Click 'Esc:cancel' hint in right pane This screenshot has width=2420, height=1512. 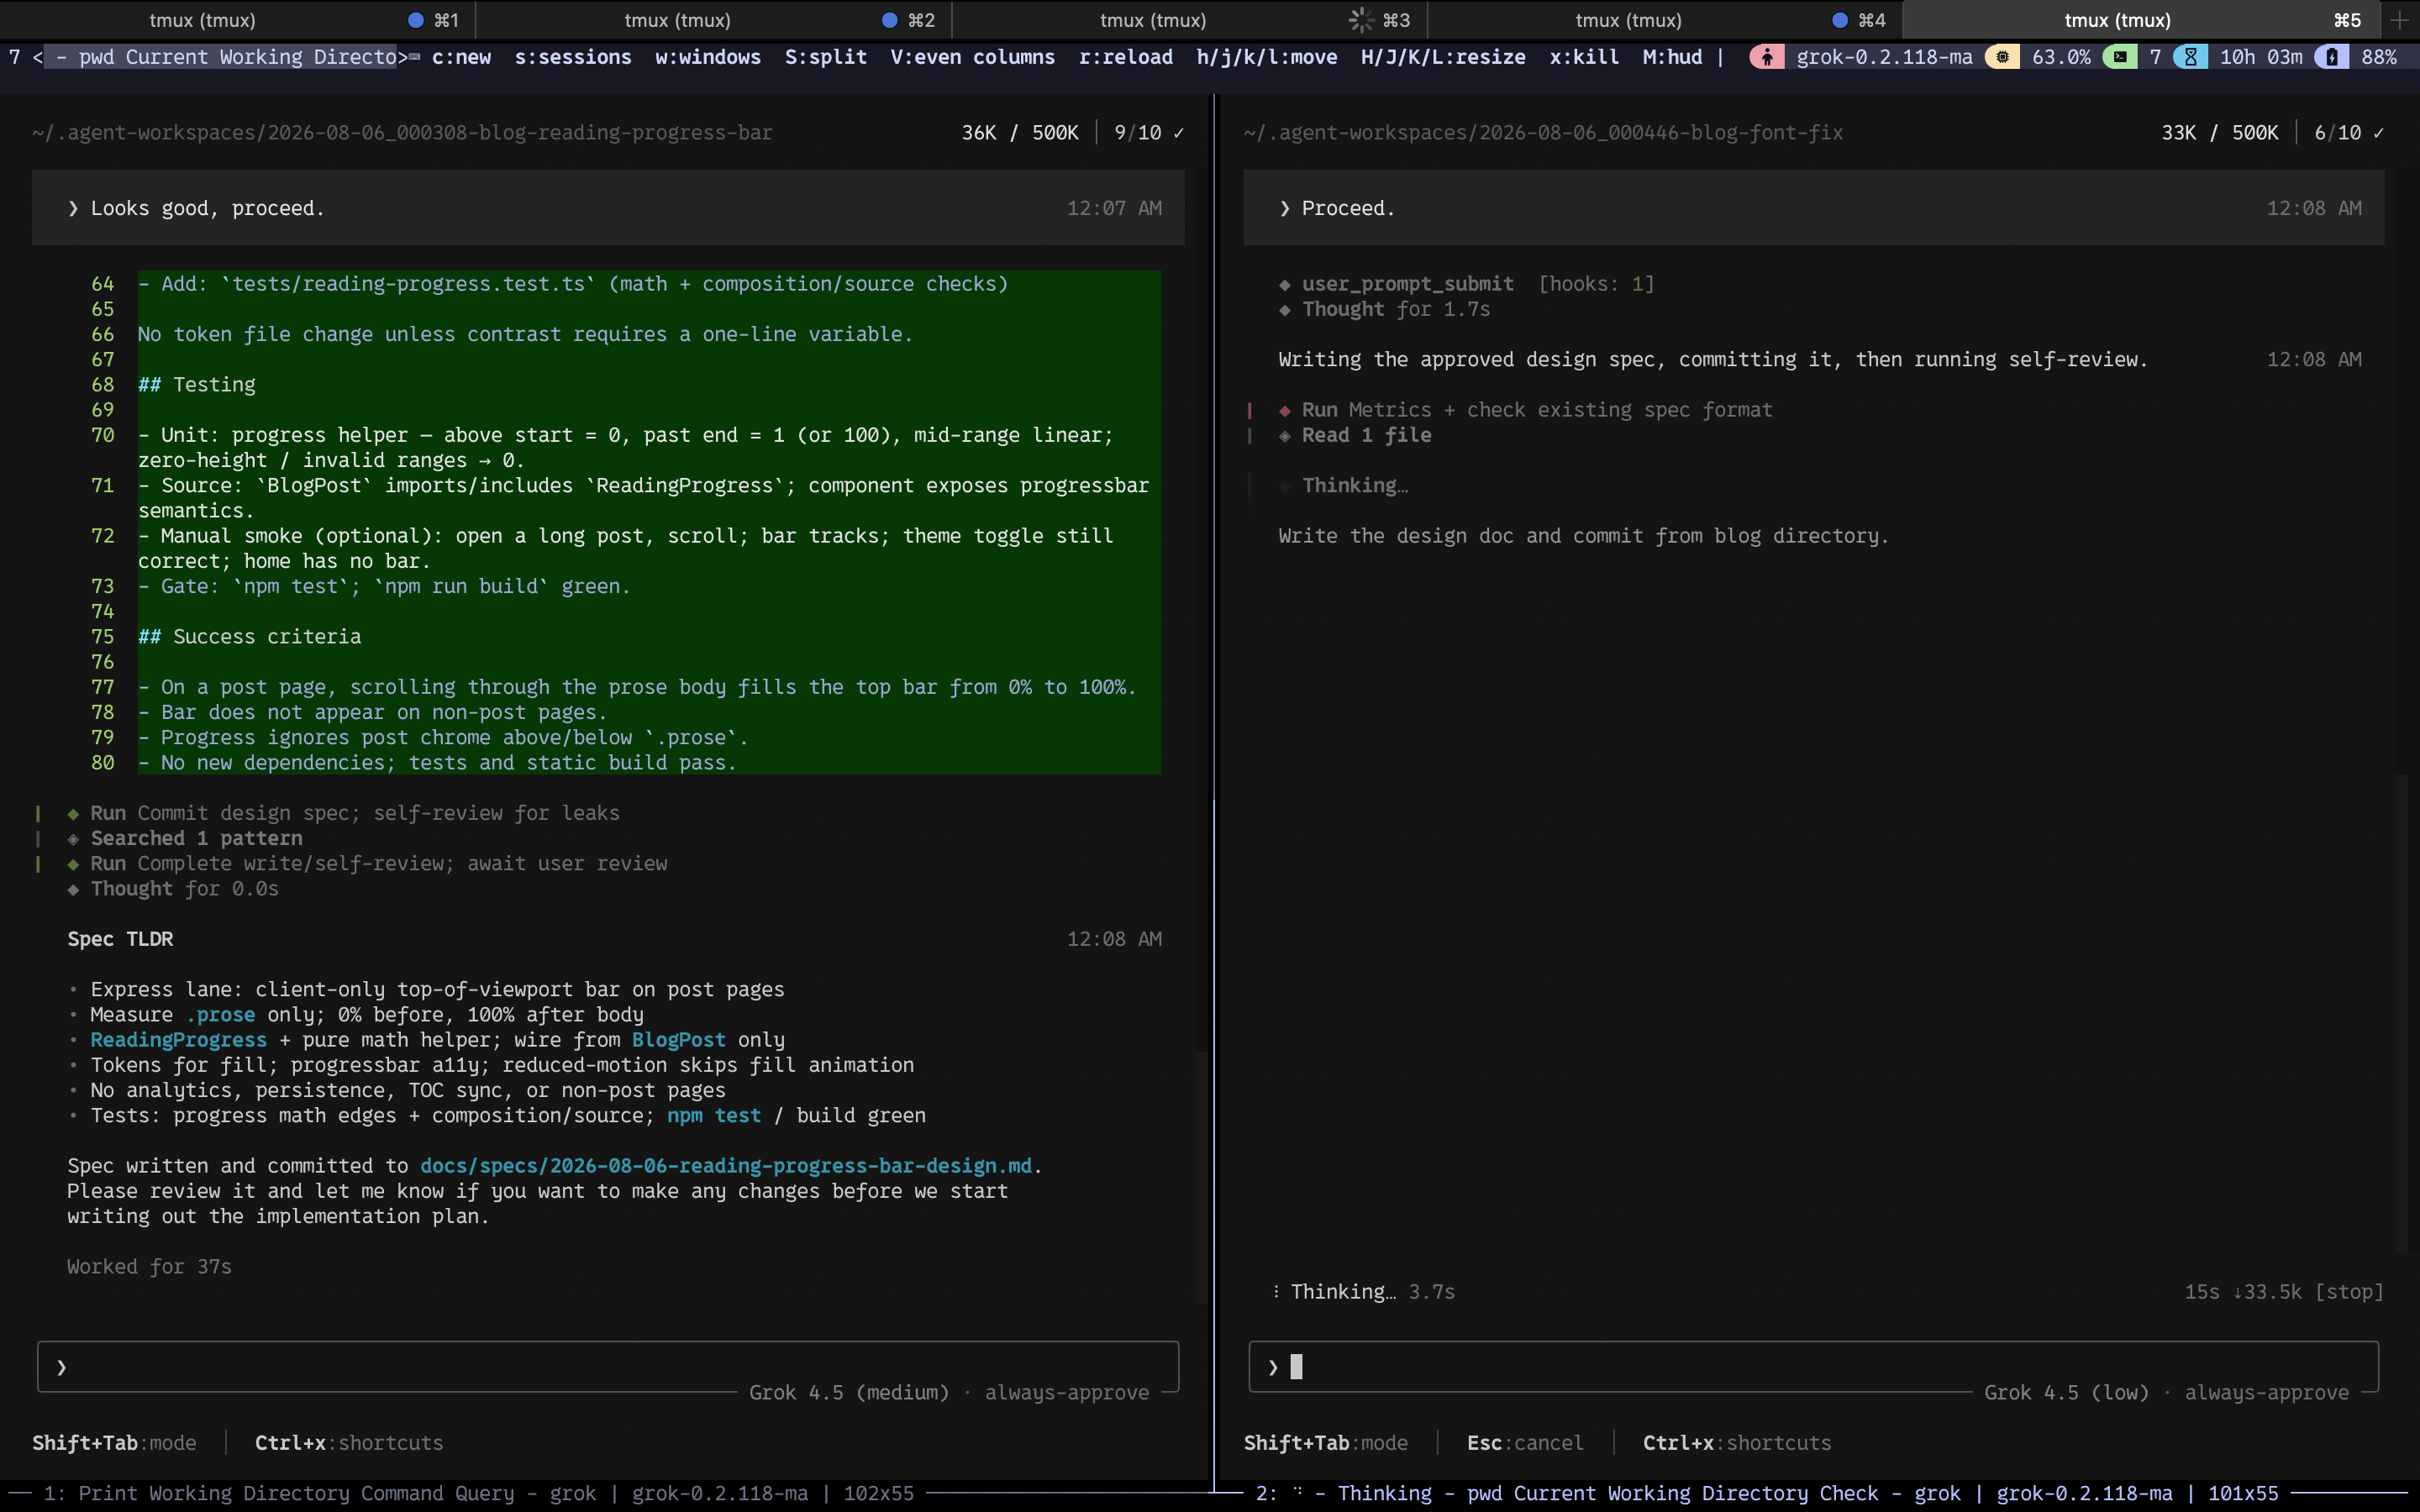[x=1525, y=1443]
